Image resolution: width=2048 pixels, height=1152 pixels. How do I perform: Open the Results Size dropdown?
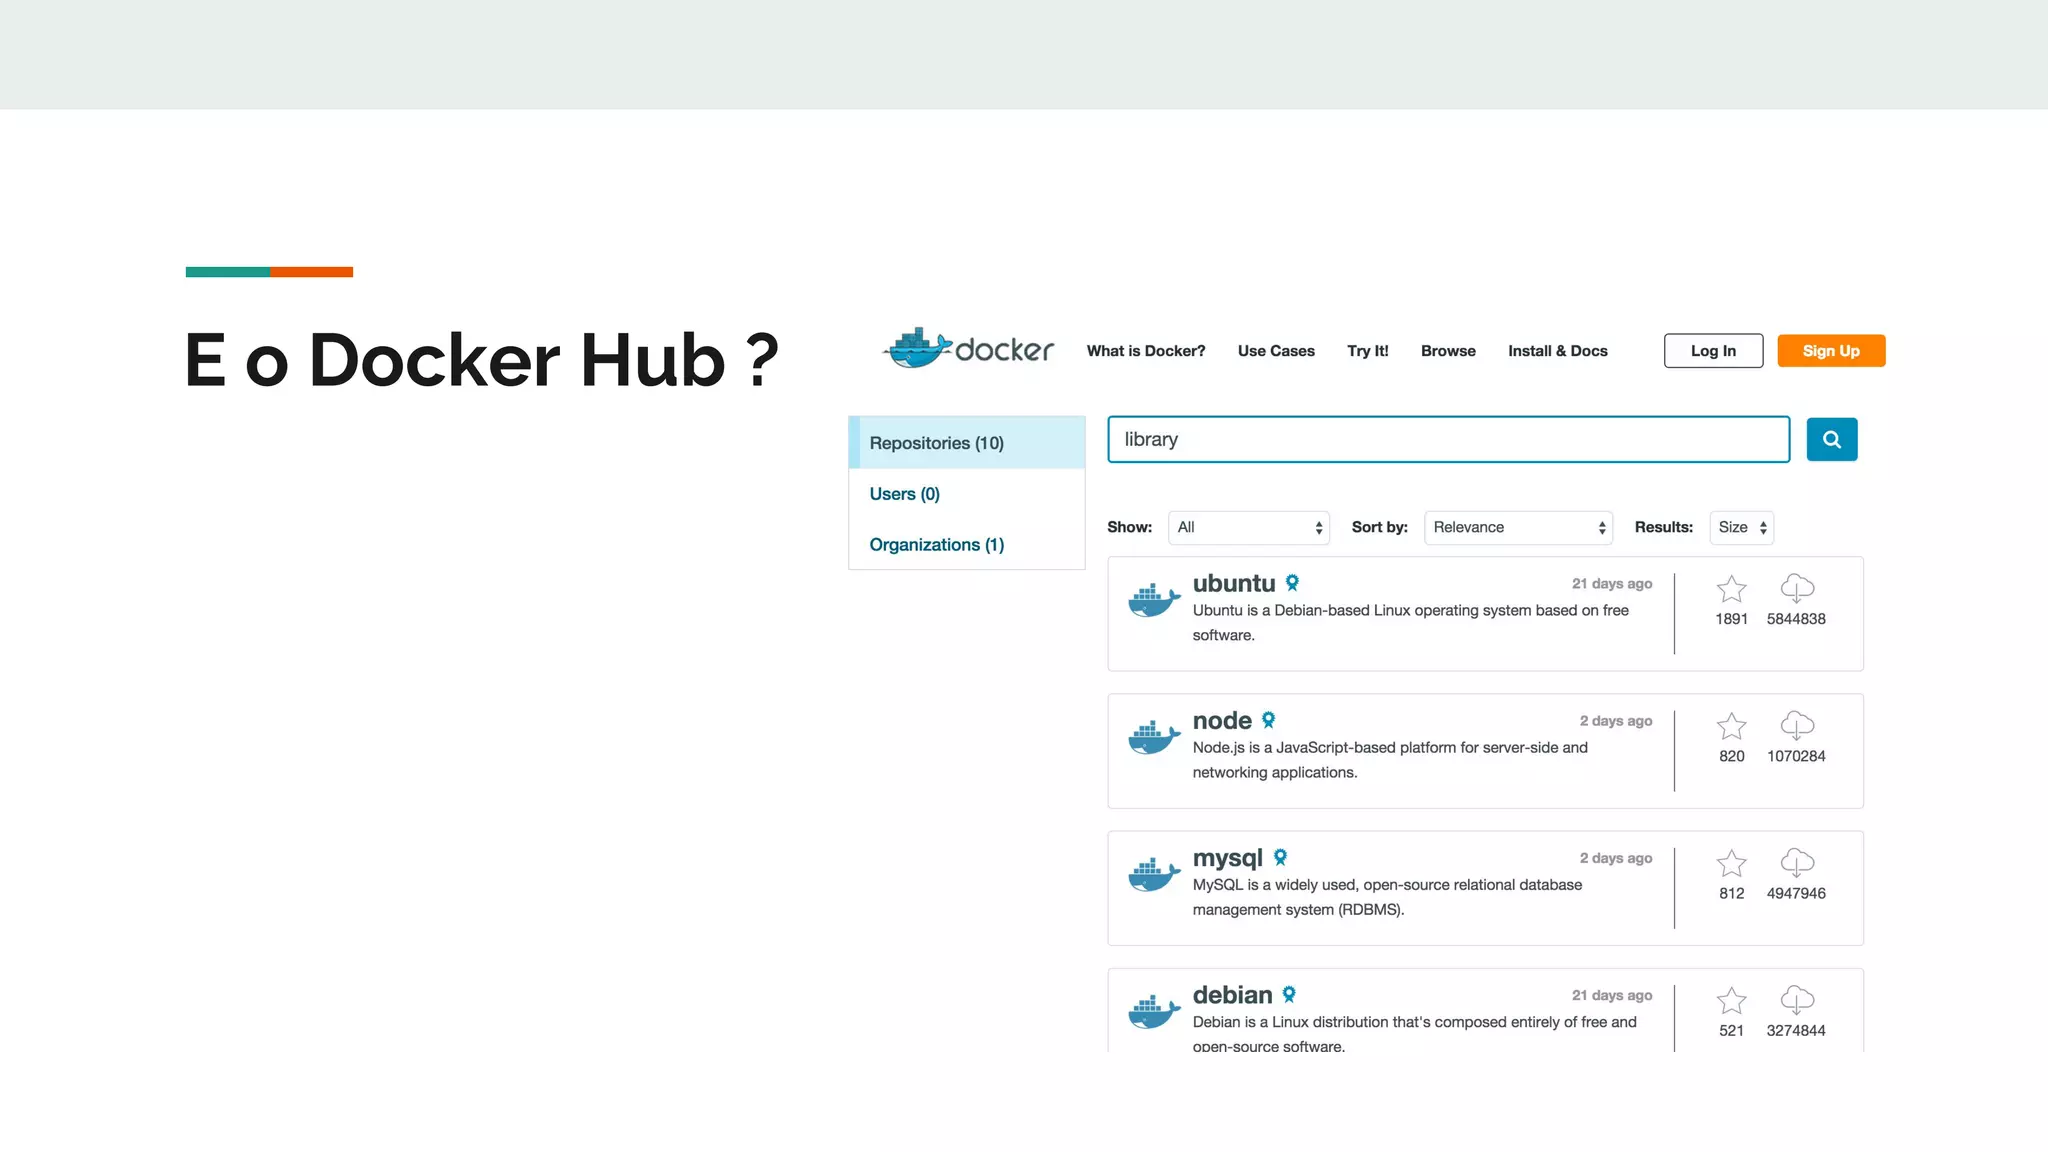1742,527
